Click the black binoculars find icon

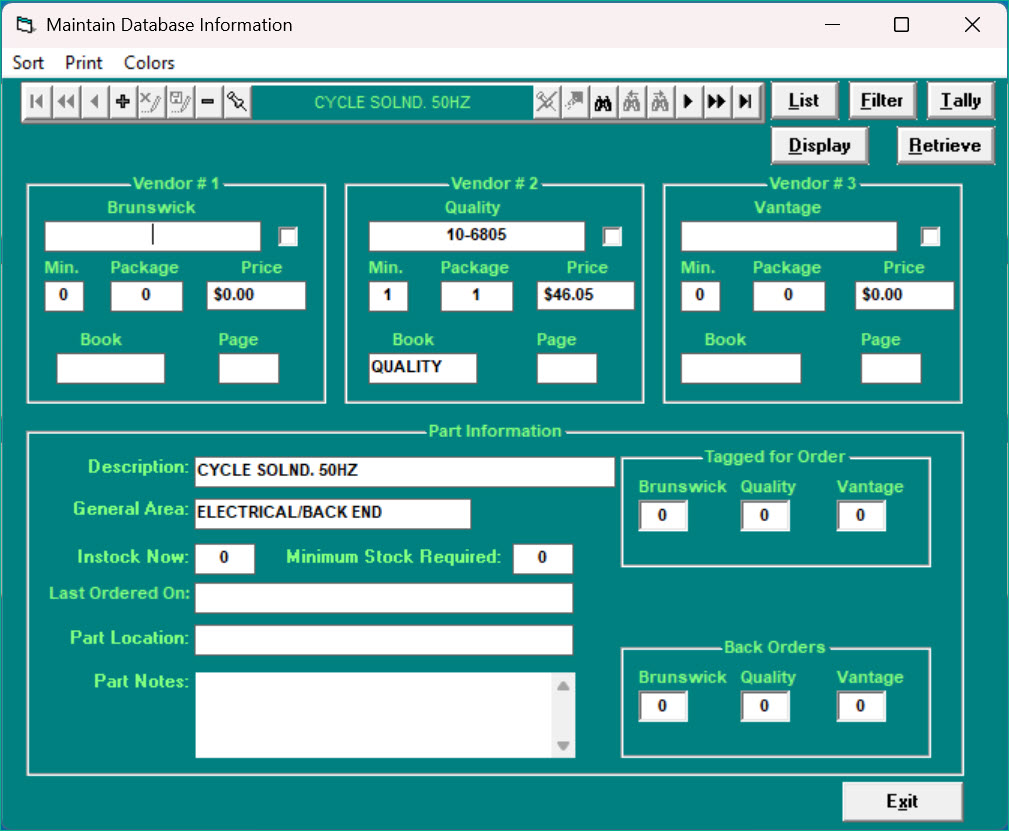tap(603, 102)
